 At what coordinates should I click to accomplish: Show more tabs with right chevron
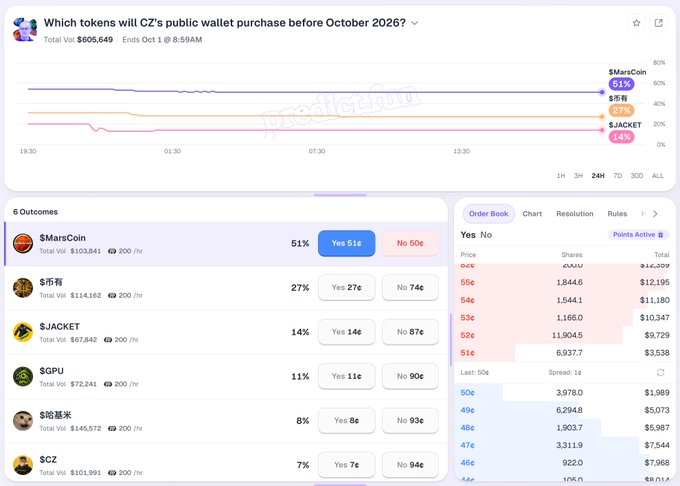click(x=655, y=214)
